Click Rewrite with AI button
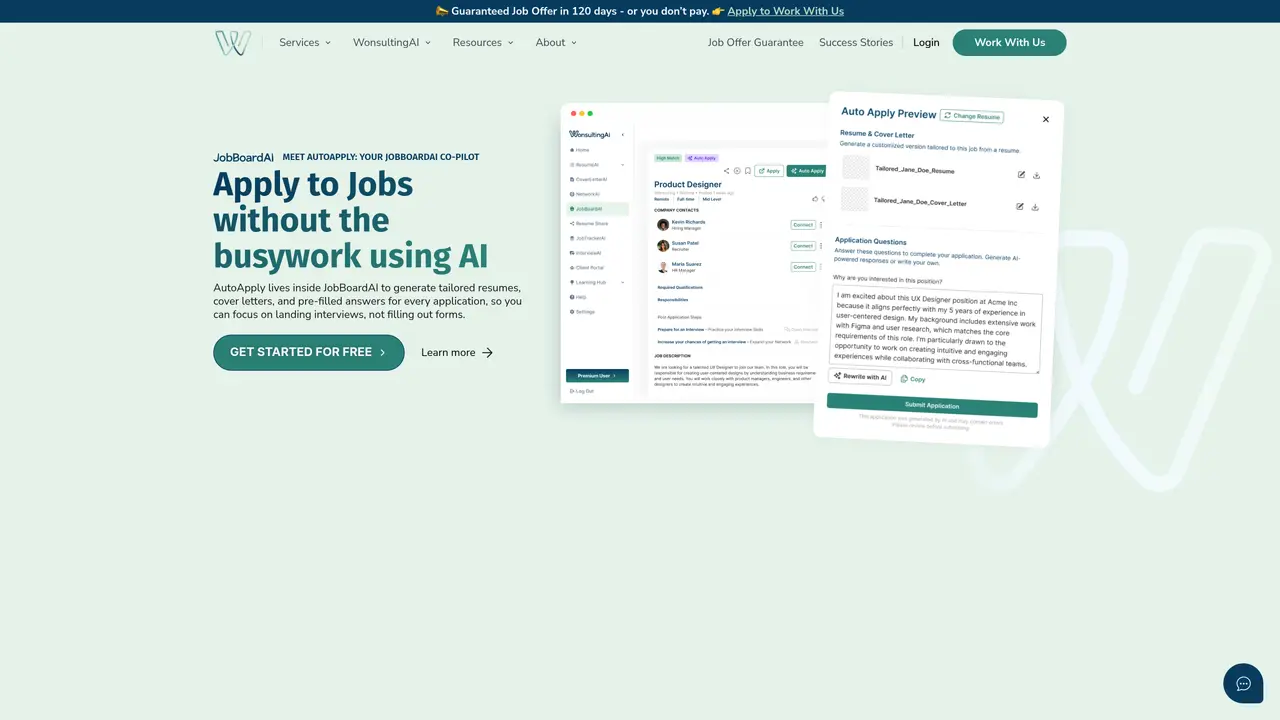1280x720 pixels. [861, 377]
